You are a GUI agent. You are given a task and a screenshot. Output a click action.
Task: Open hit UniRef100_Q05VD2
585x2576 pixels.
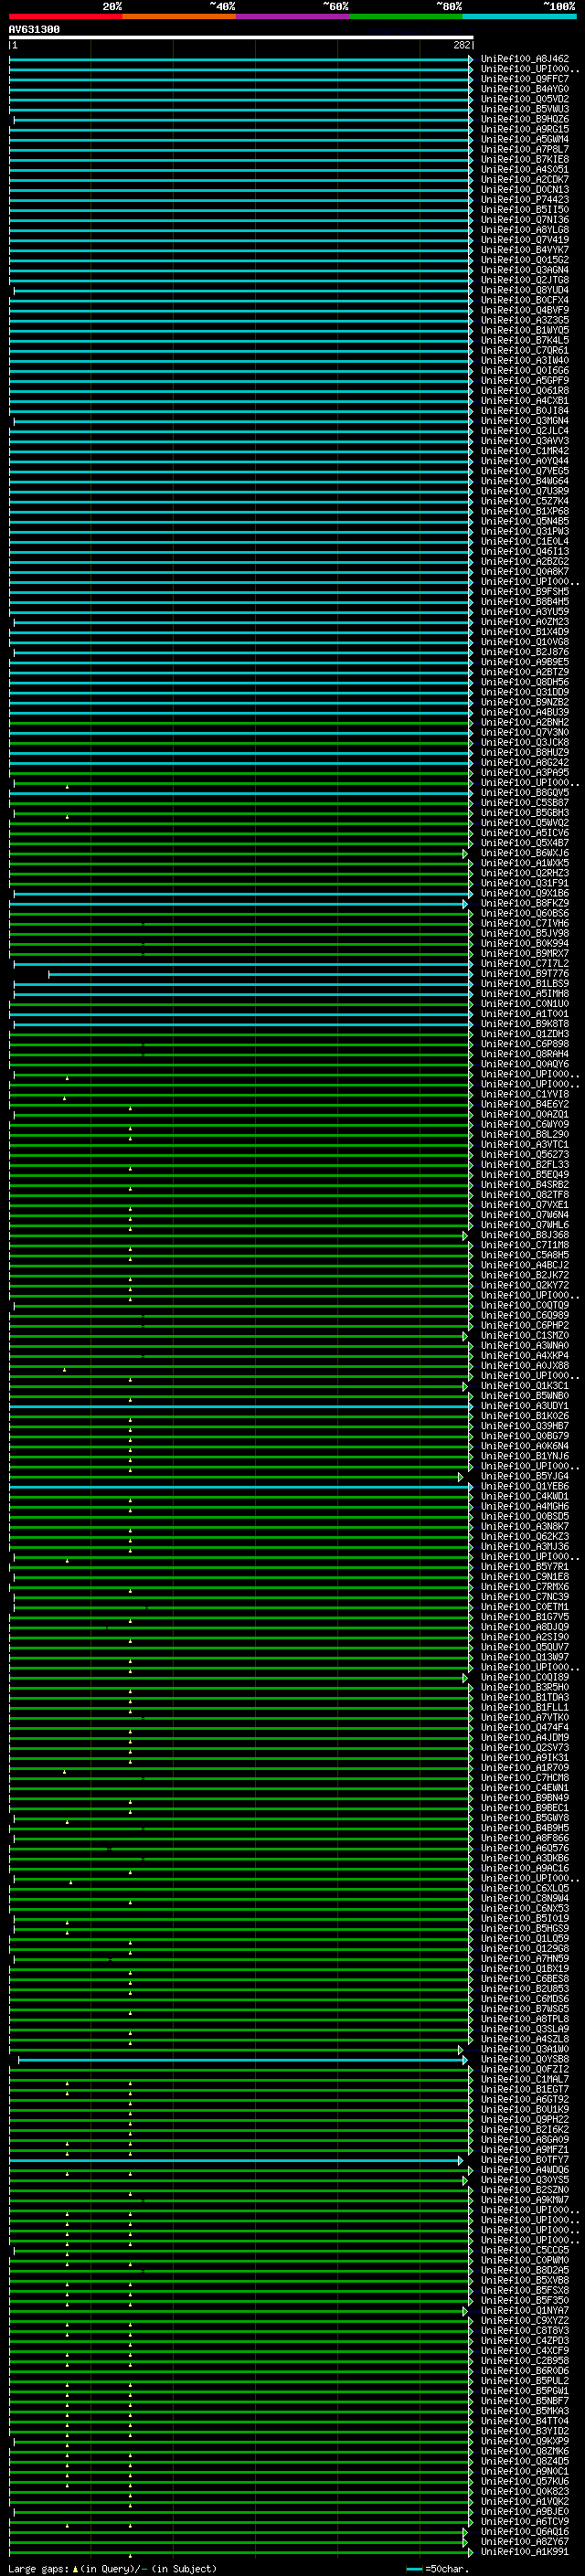(524, 99)
